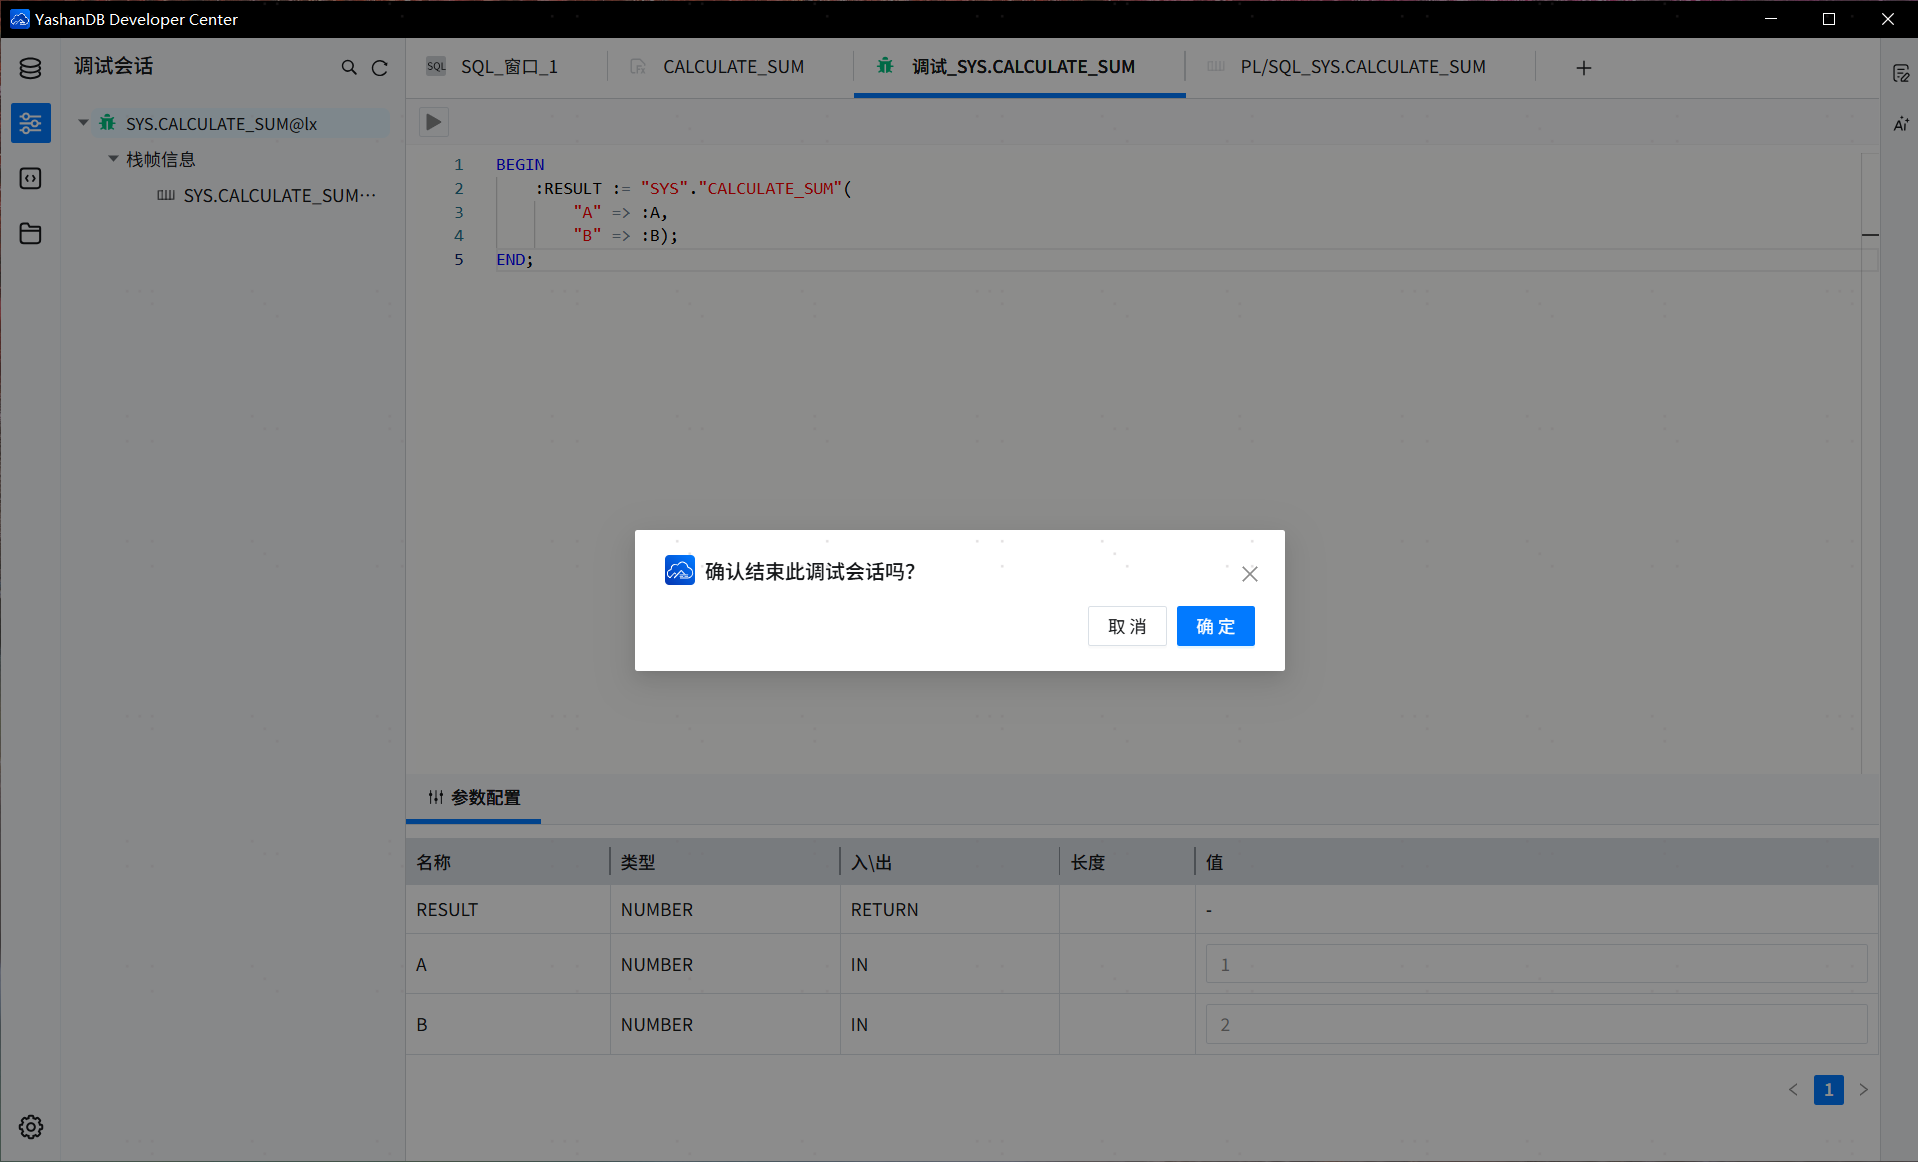The width and height of the screenshot is (1918, 1162).
Task: Confirm ending the debug session with 确定
Action: [1215, 626]
